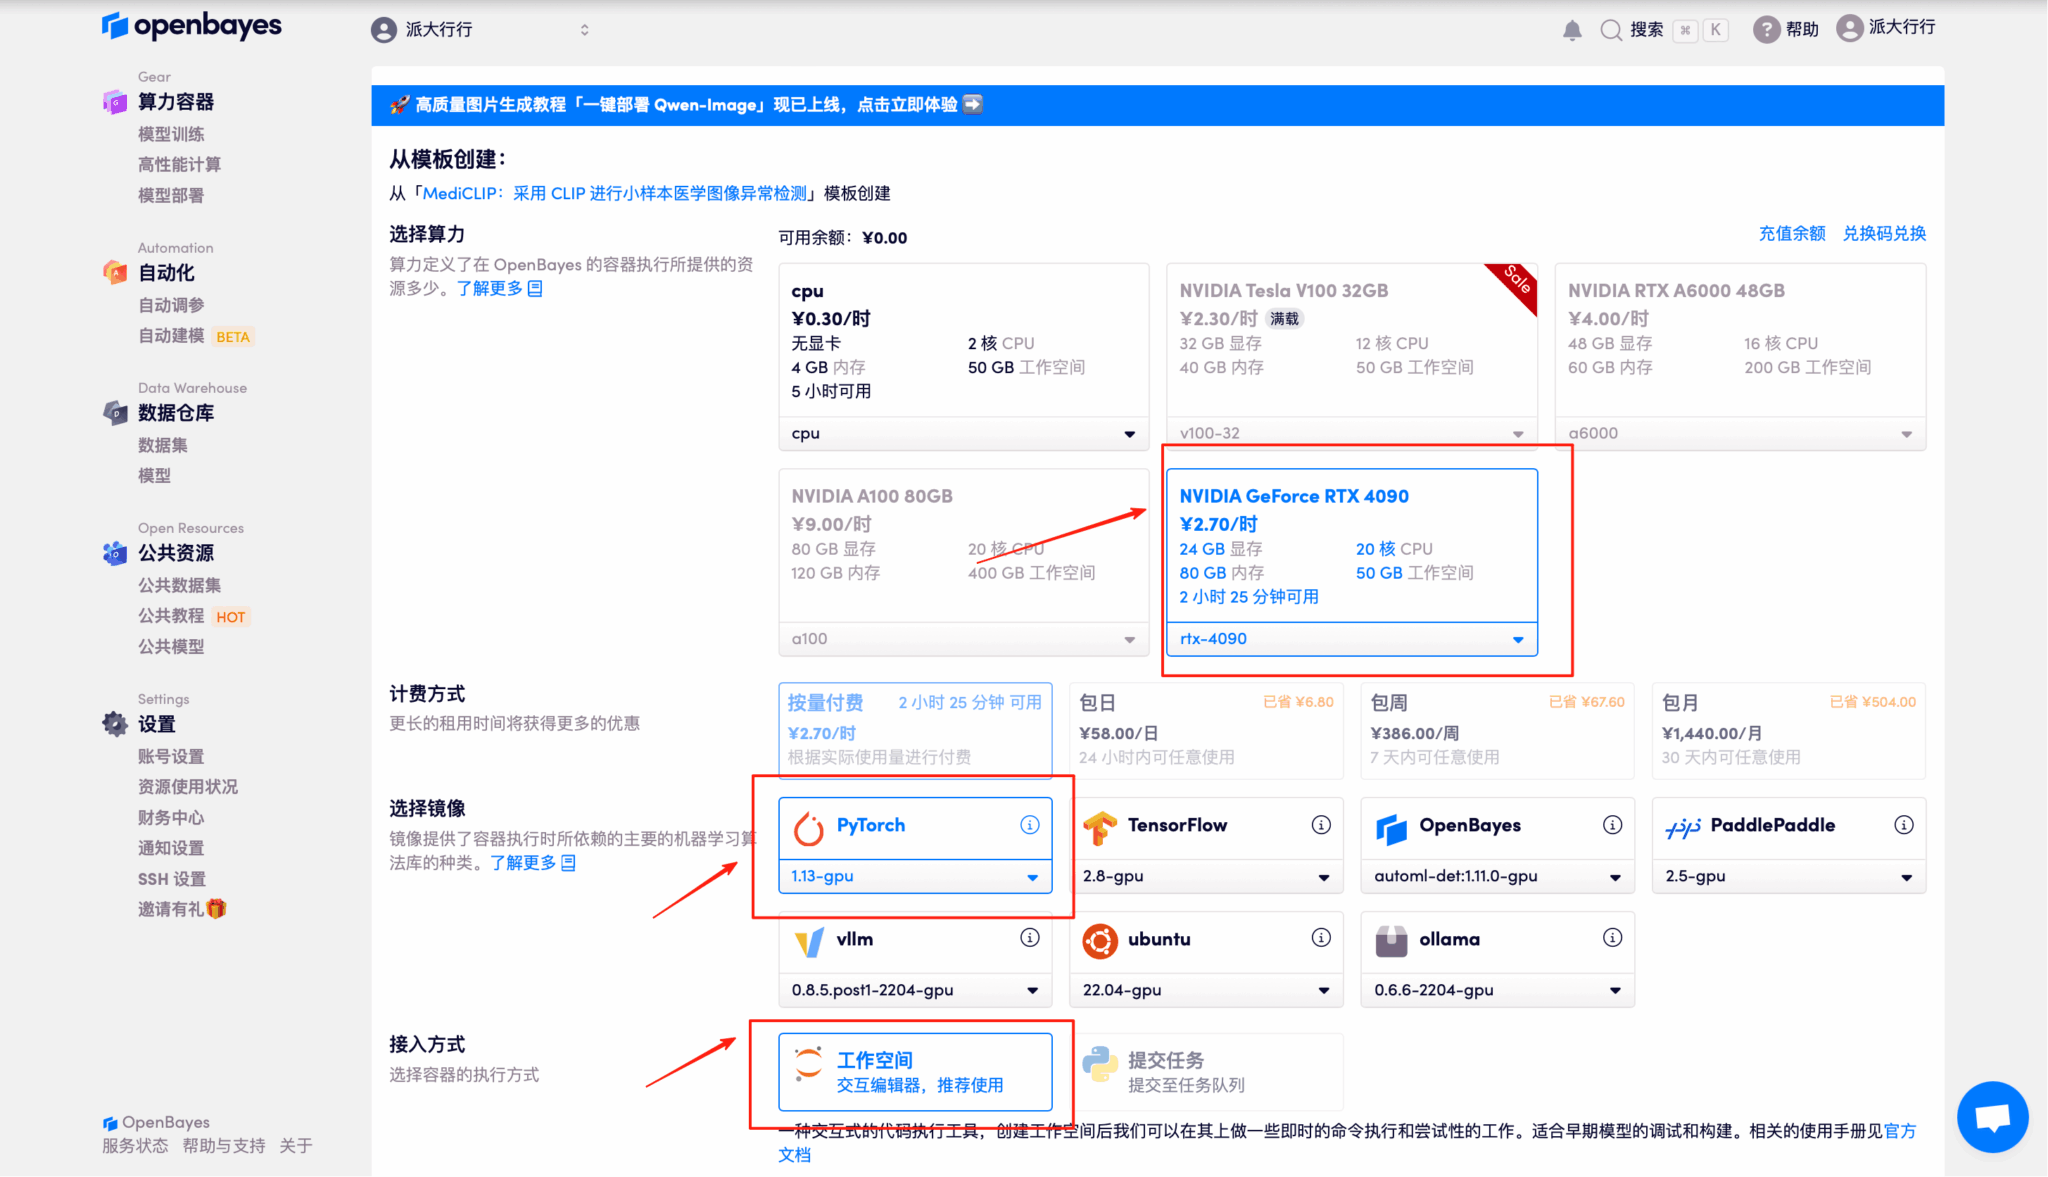2048x1177 pixels.
Task: Select the NVIDIA GeForce RTX 4090 card
Action: point(1352,545)
